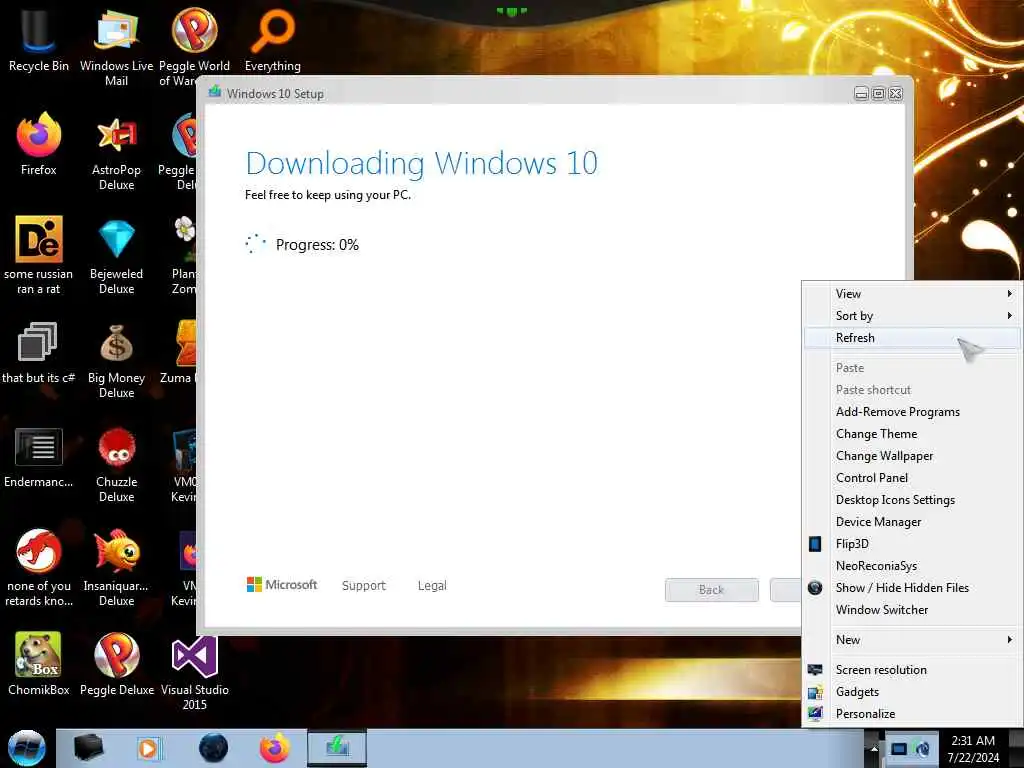Expand the Sort by submenu
This screenshot has width=1024, height=768.
click(911, 316)
